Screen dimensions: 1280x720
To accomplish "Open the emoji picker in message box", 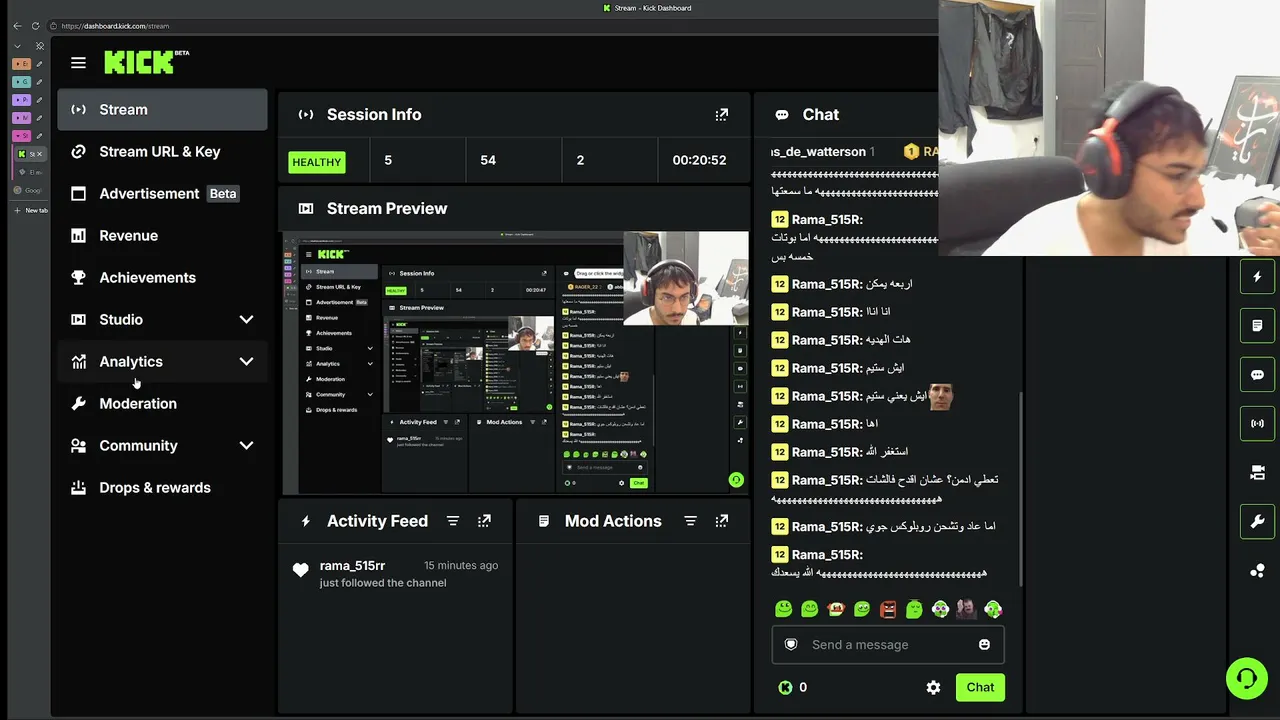I will [x=984, y=645].
